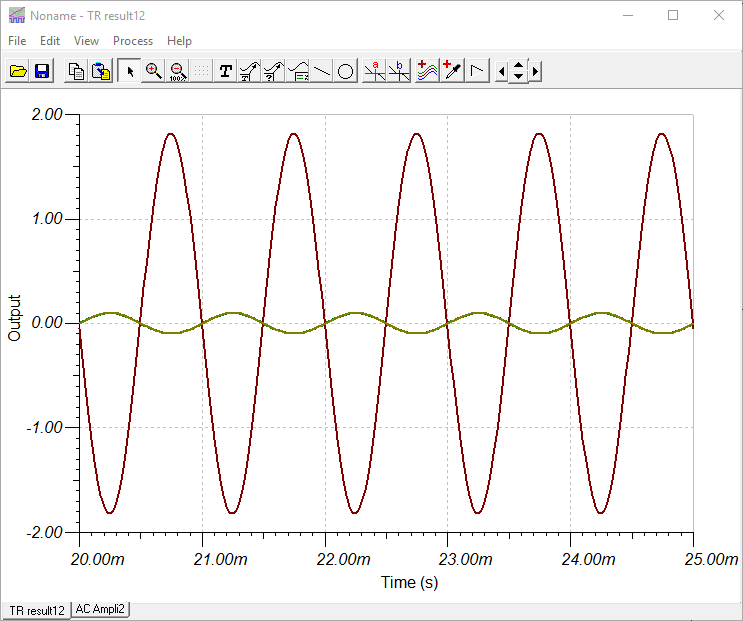The width and height of the screenshot is (743, 621).
Task: Click the large dark red sine curve
Action: point(171,134)
